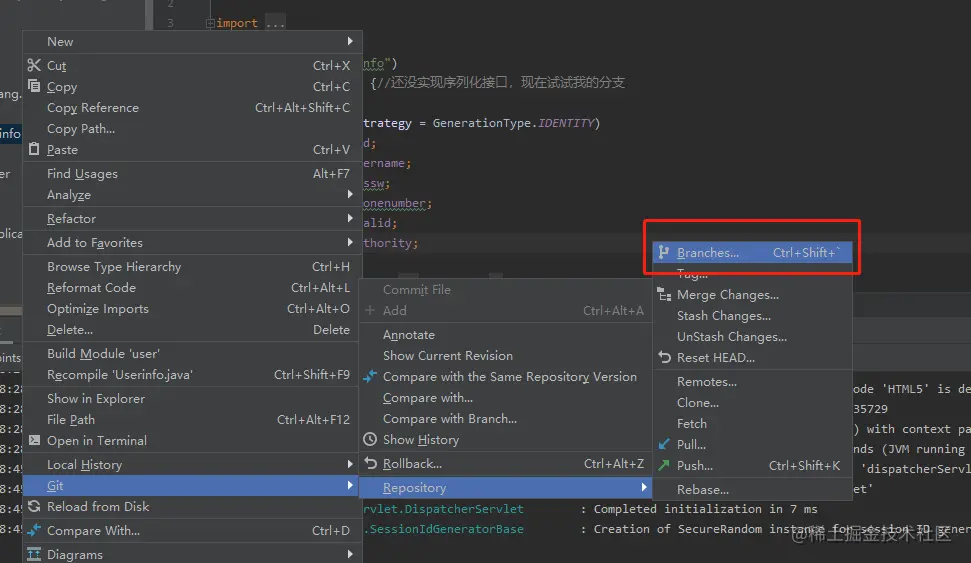Click the Show History clock icon
971x563 pixels.
(370, 439)
